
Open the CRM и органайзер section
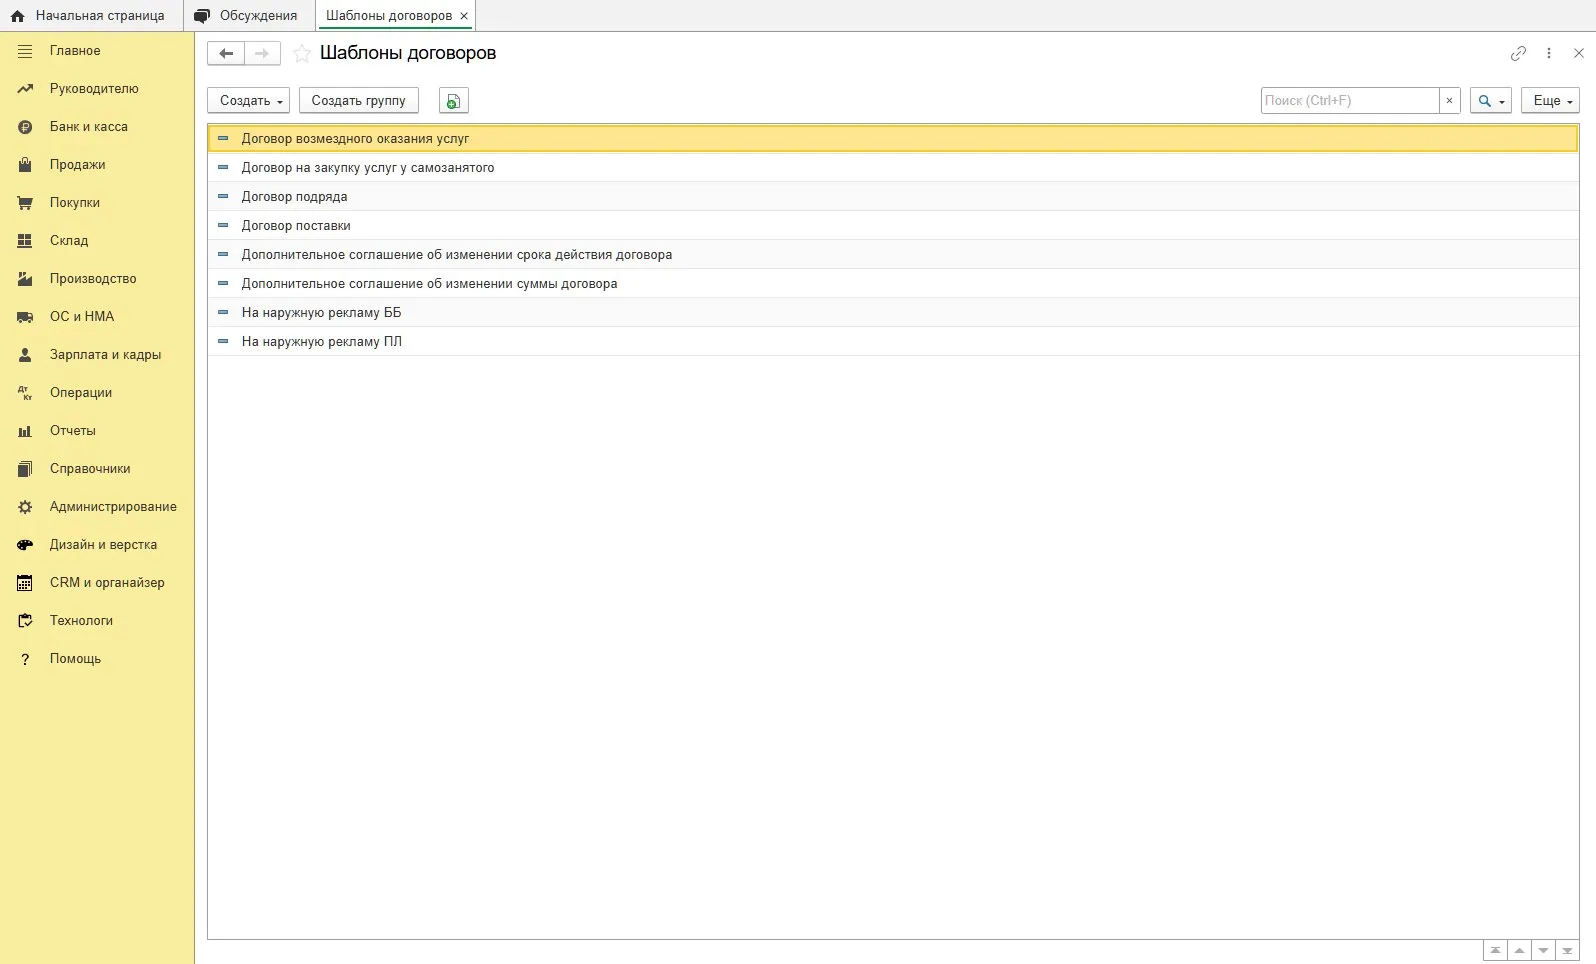click(97, 583)
